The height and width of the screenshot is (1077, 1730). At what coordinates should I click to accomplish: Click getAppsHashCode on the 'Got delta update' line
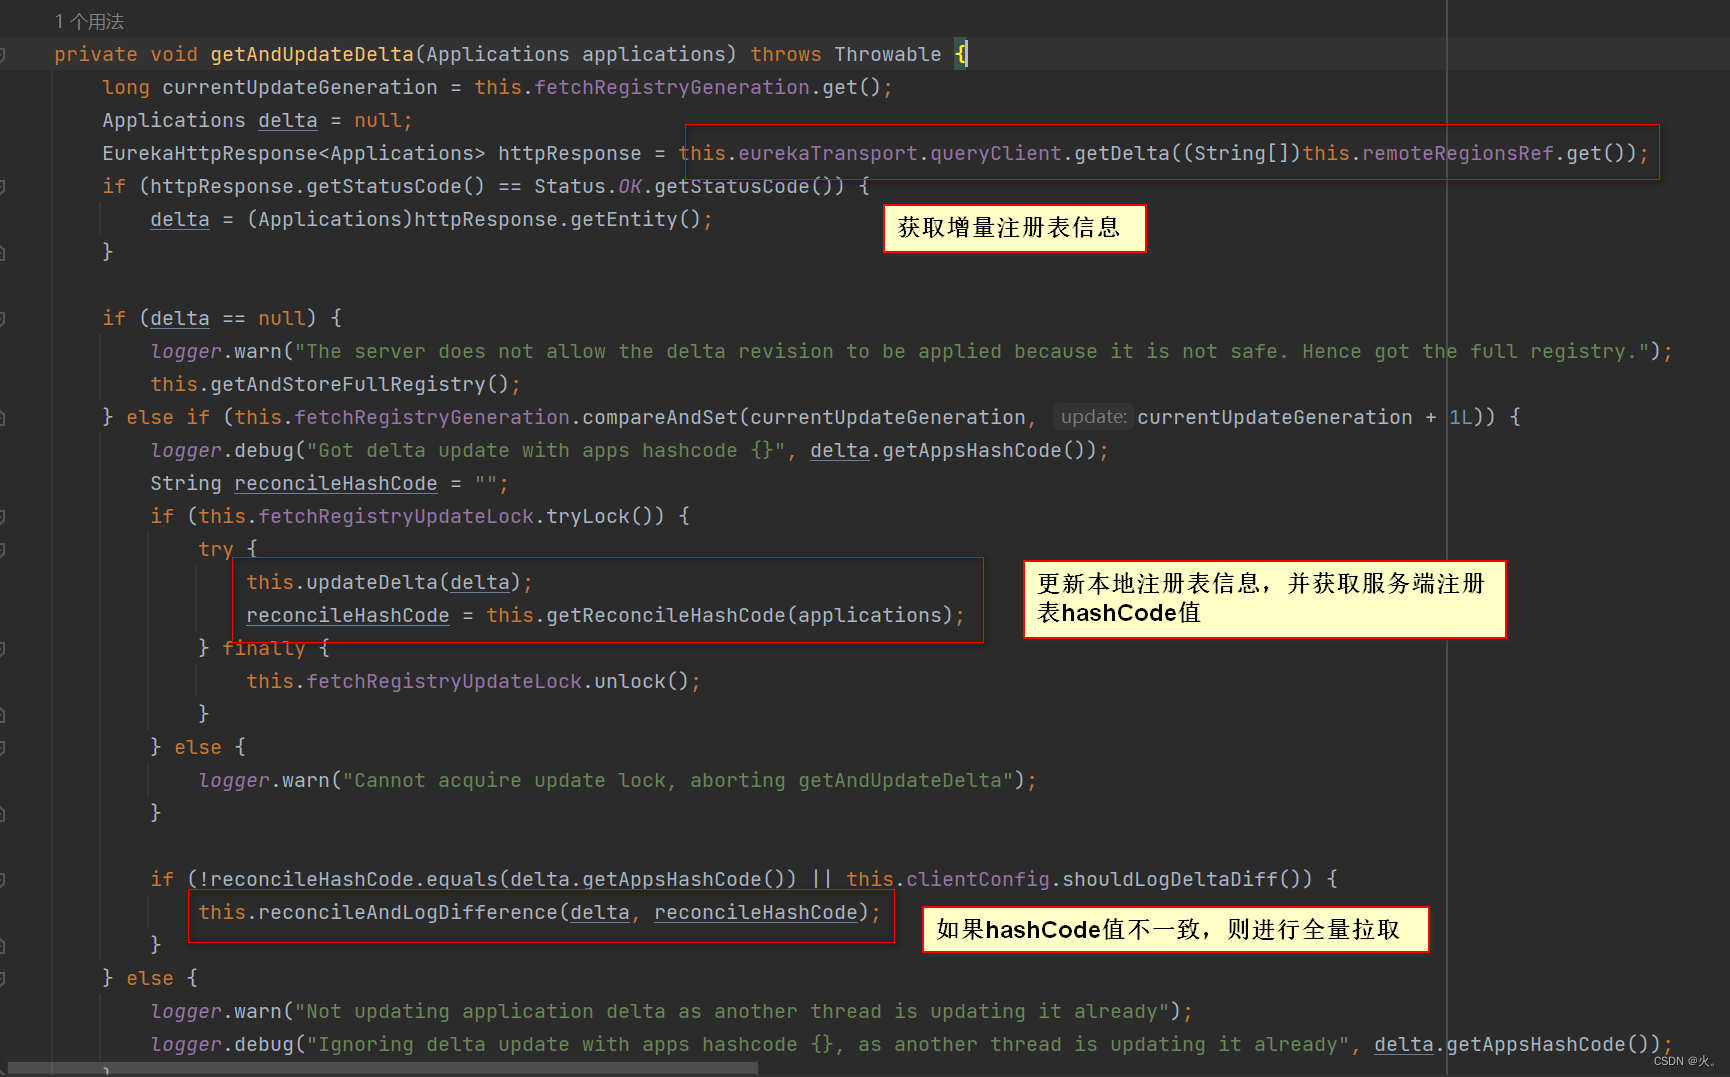click(x=972, y=450)
